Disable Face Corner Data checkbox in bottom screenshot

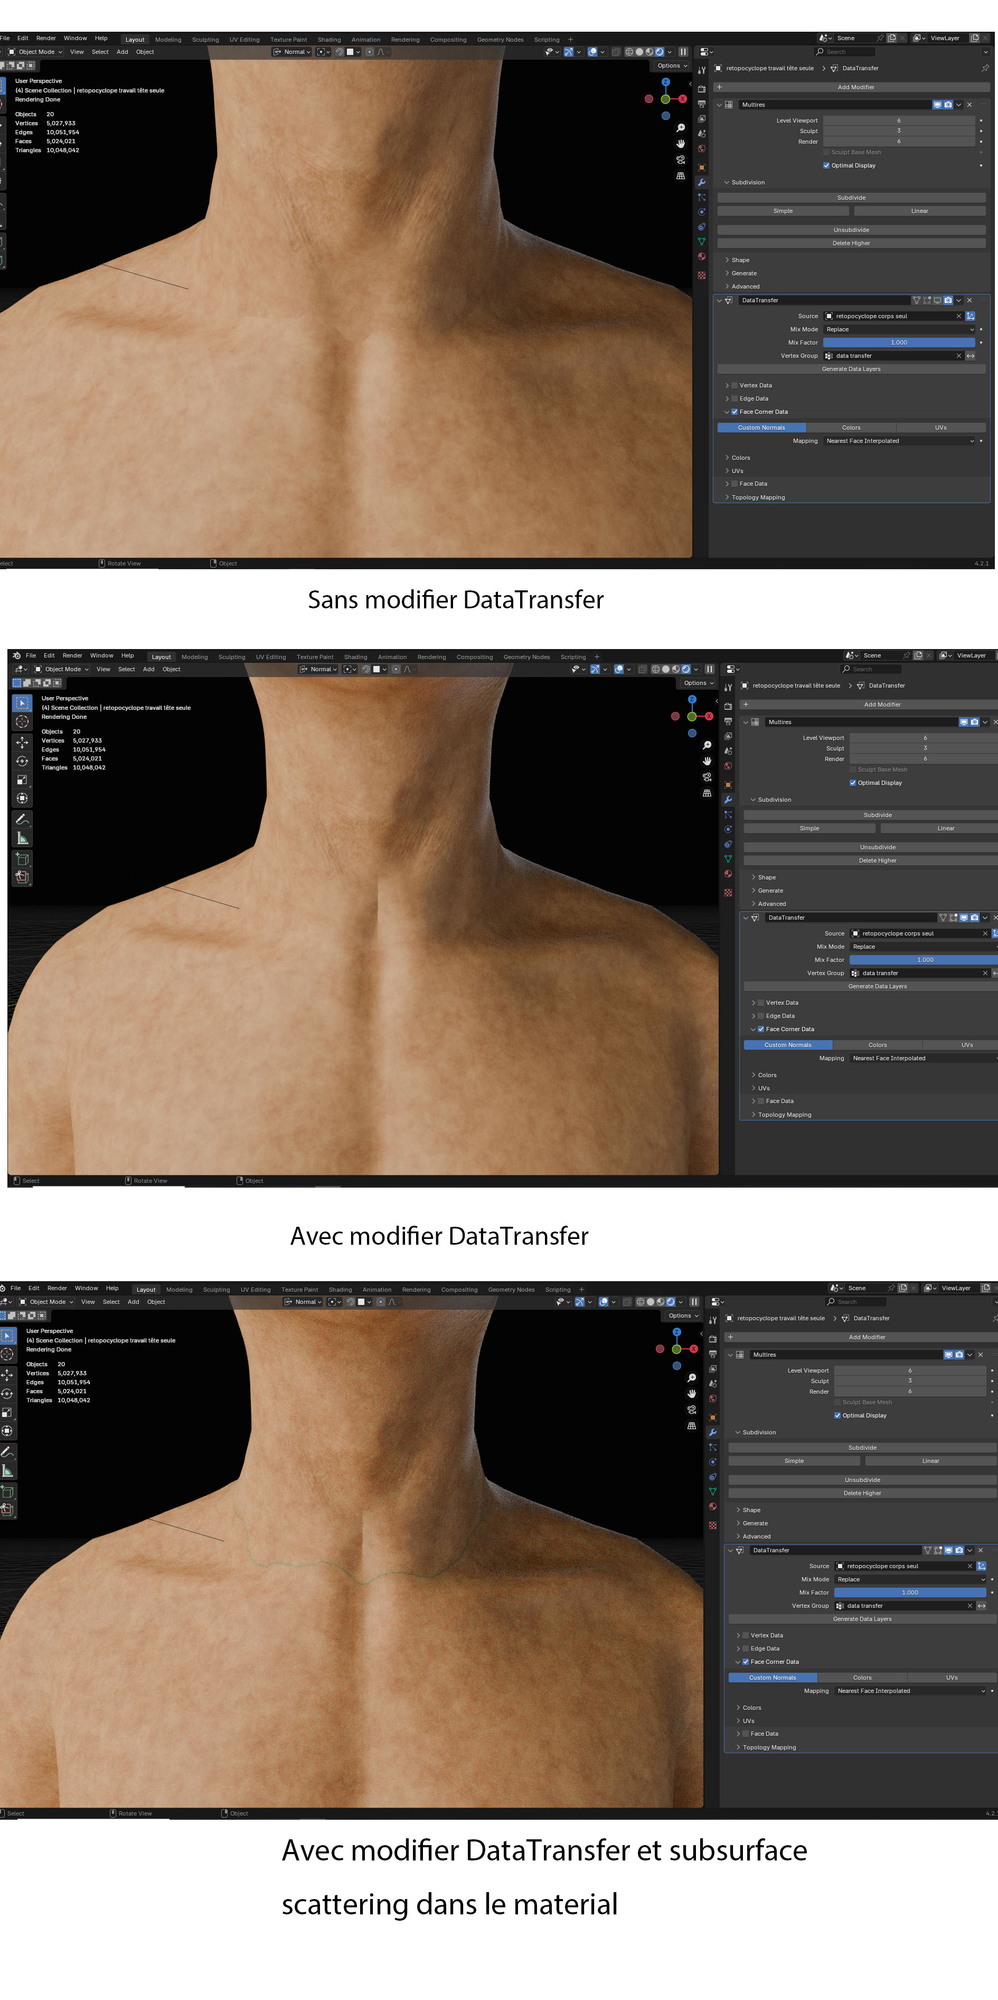point(746,1662)
